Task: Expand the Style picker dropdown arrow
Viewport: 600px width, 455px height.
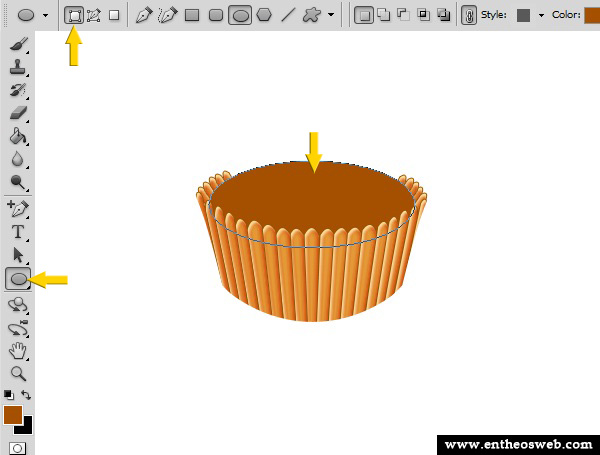Action: point(541,15)
